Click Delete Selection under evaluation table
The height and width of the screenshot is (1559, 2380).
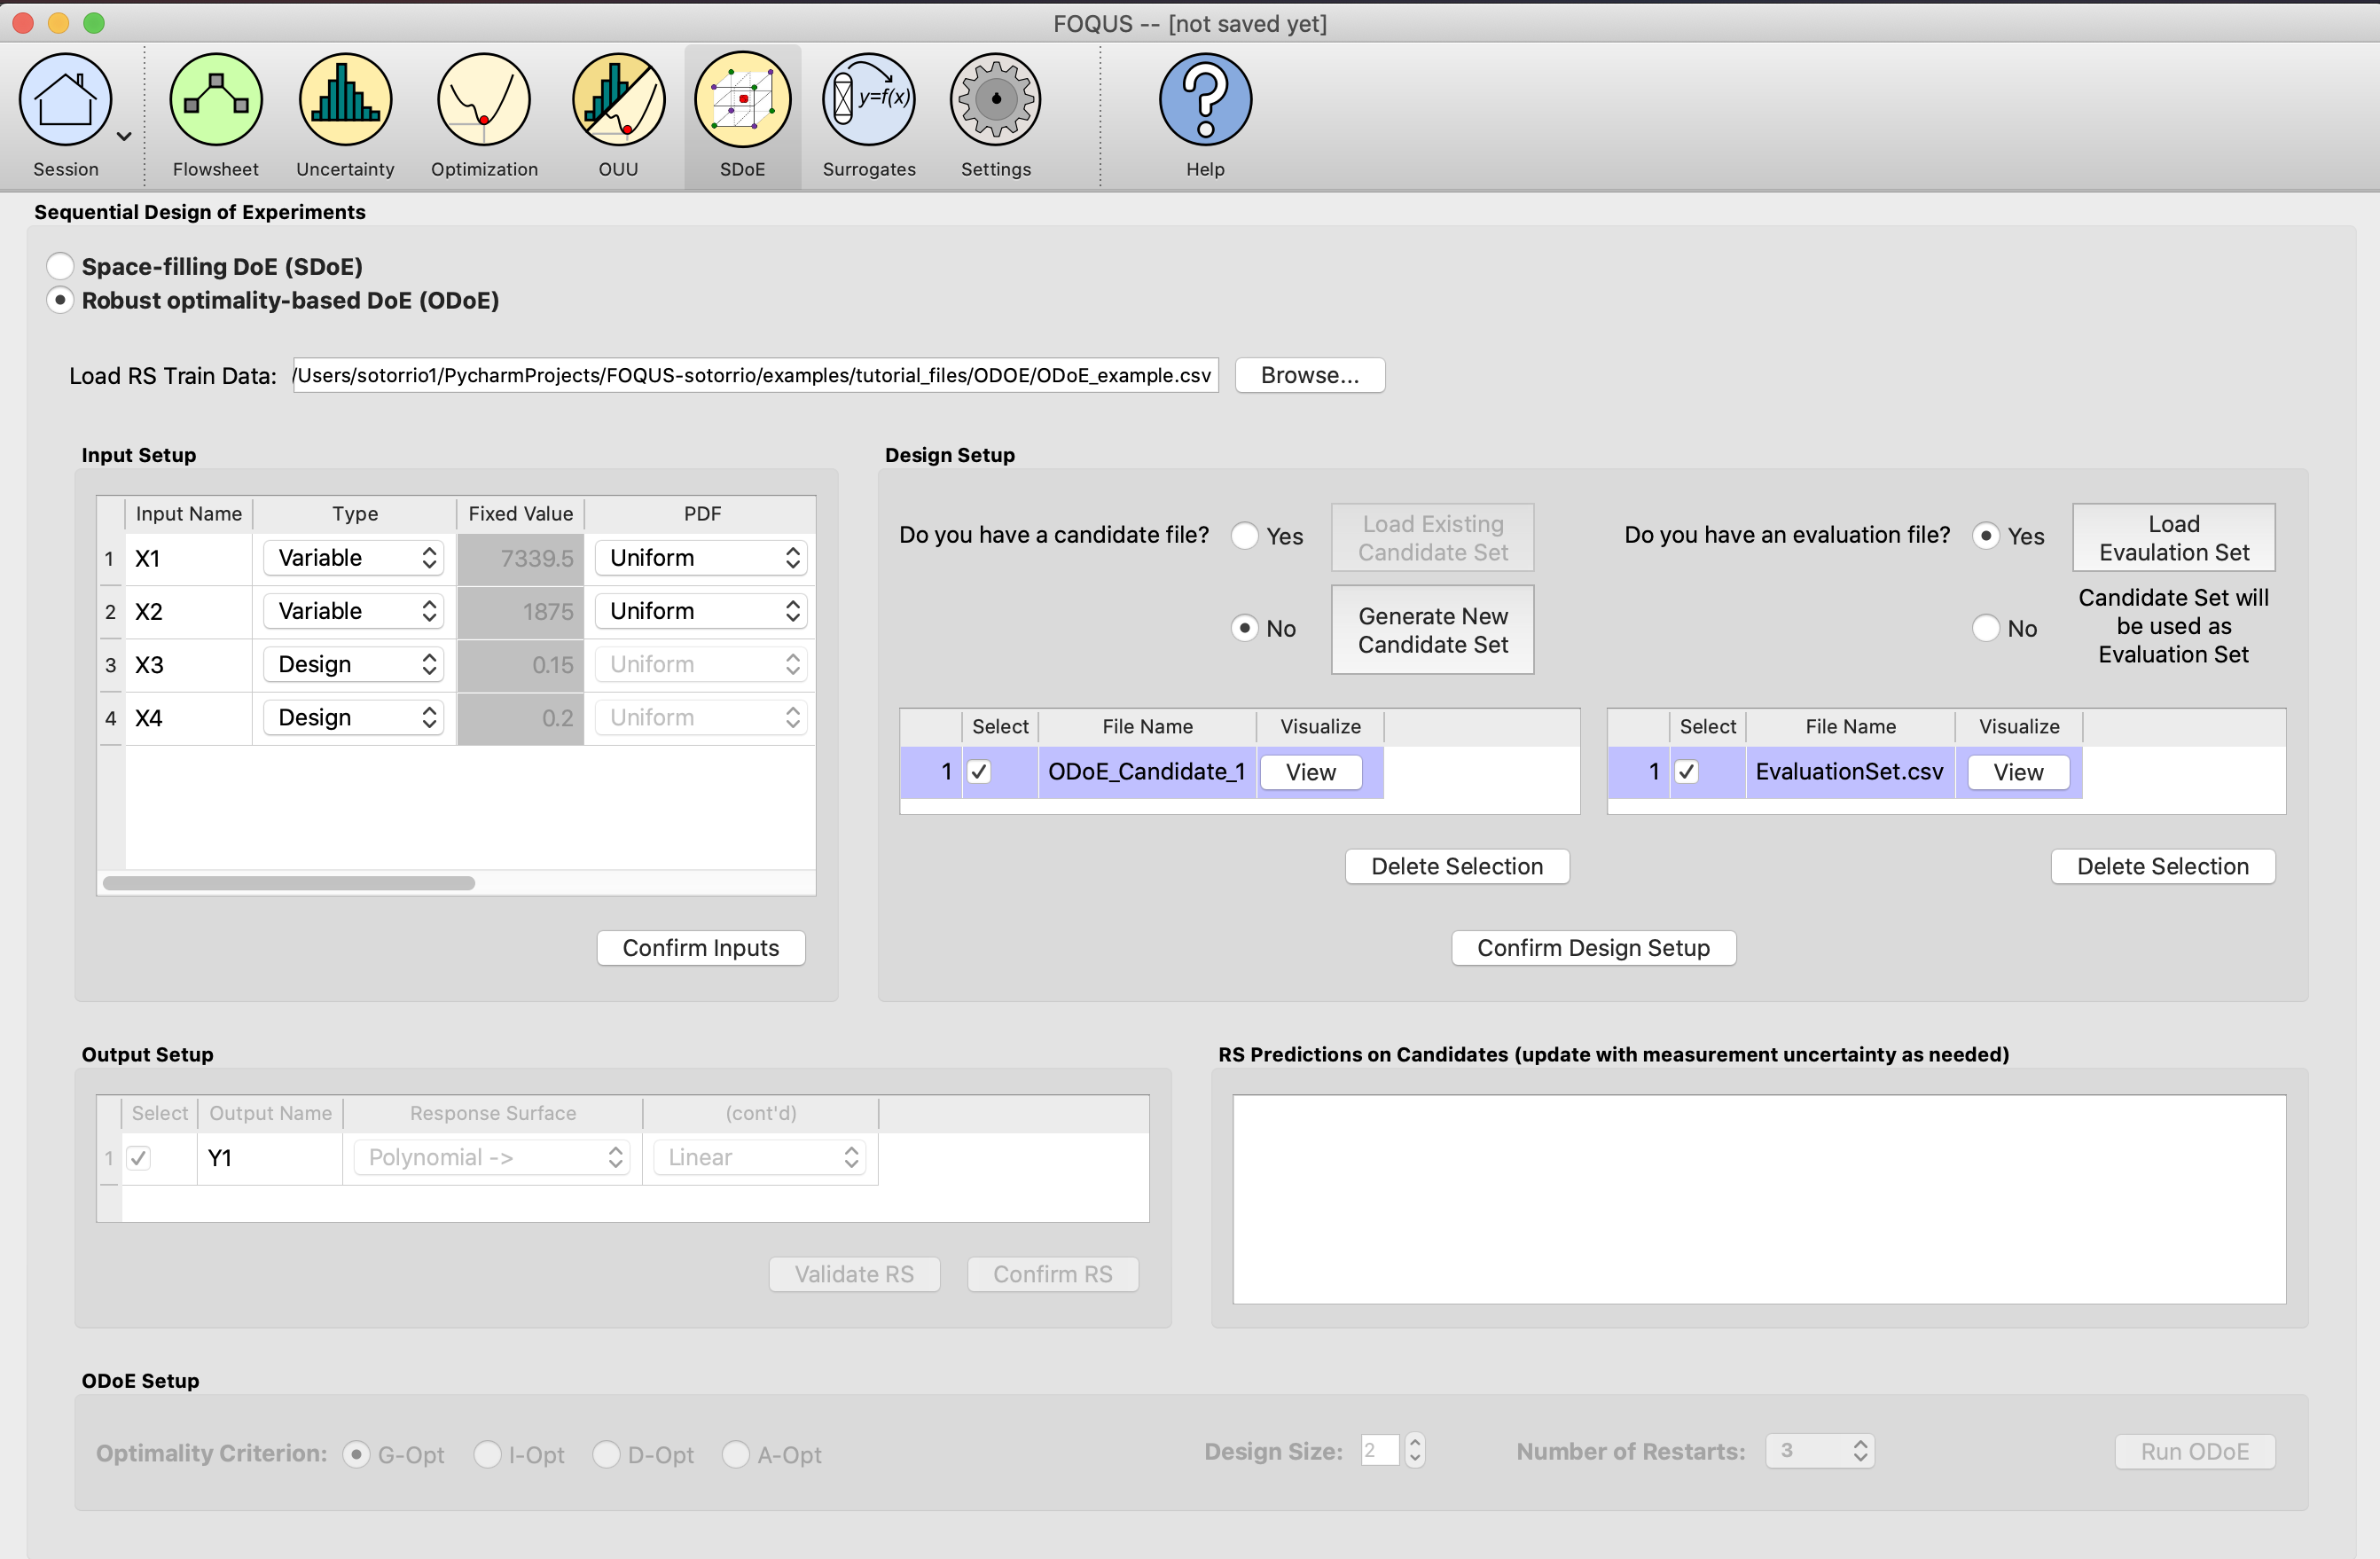click(2163, 867)
